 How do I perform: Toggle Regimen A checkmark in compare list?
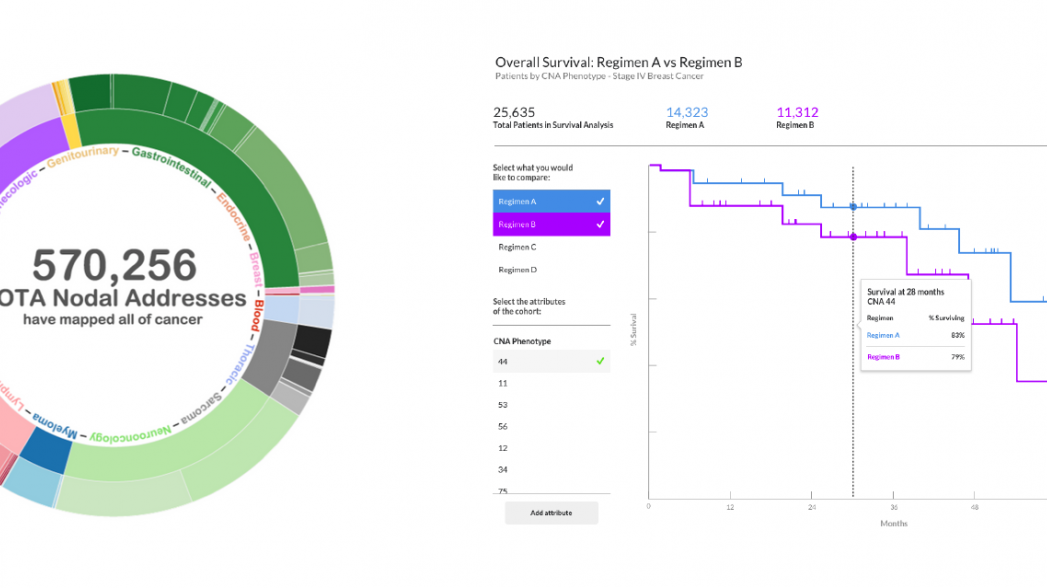point(600,201)
